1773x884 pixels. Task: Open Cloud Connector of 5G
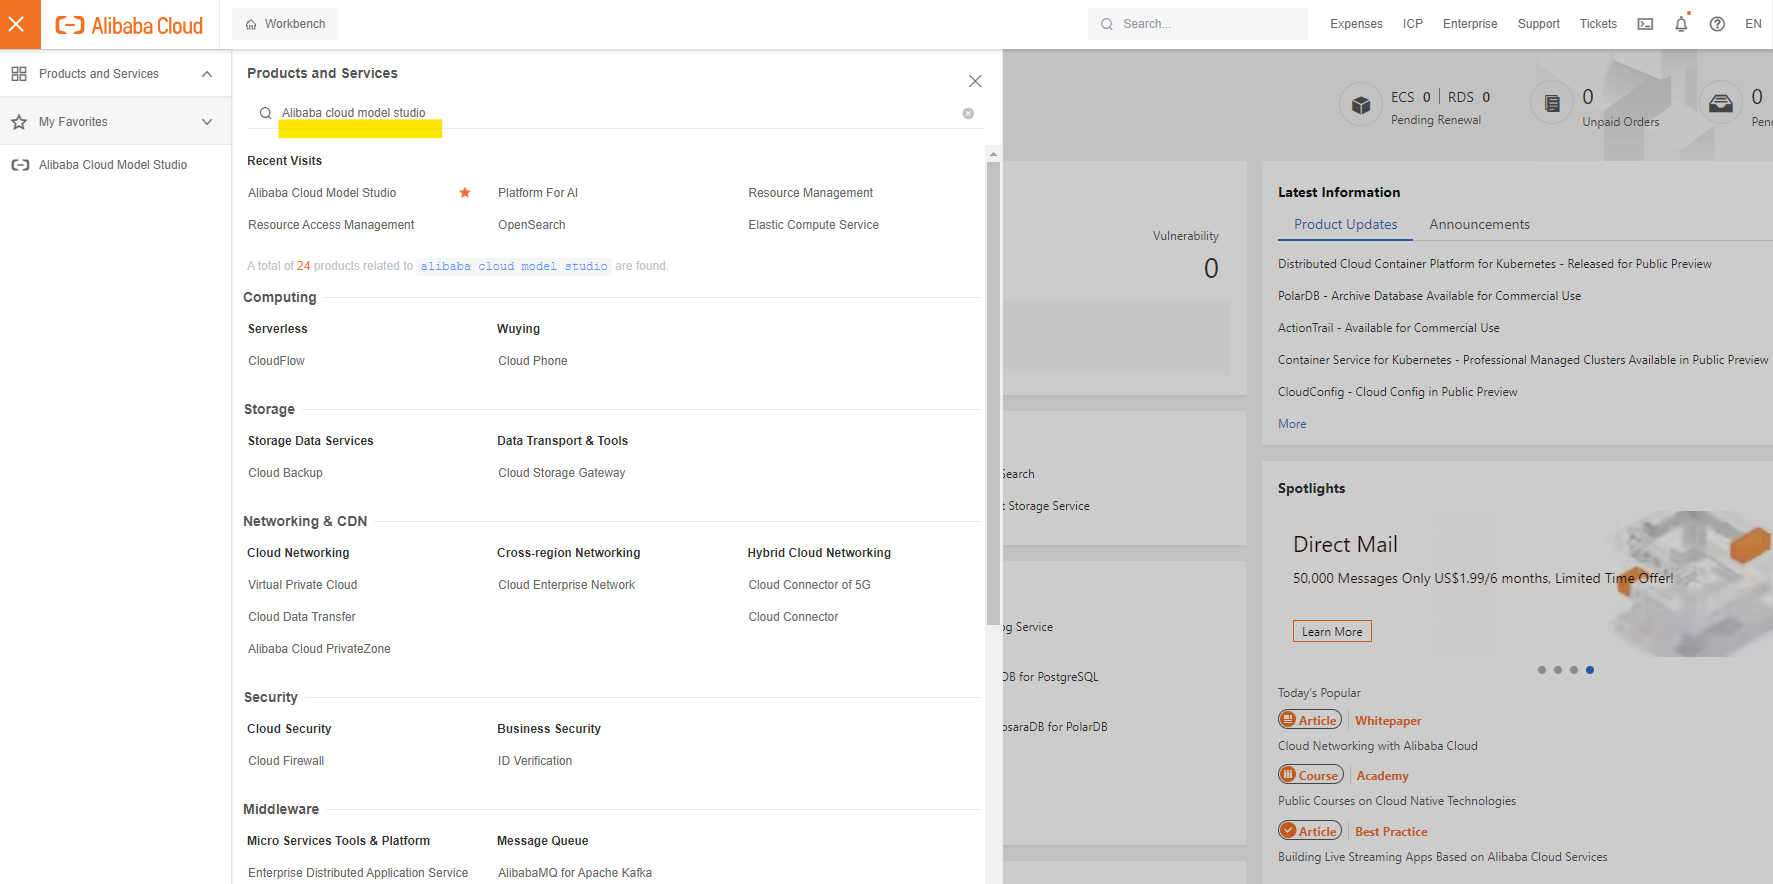810,585
